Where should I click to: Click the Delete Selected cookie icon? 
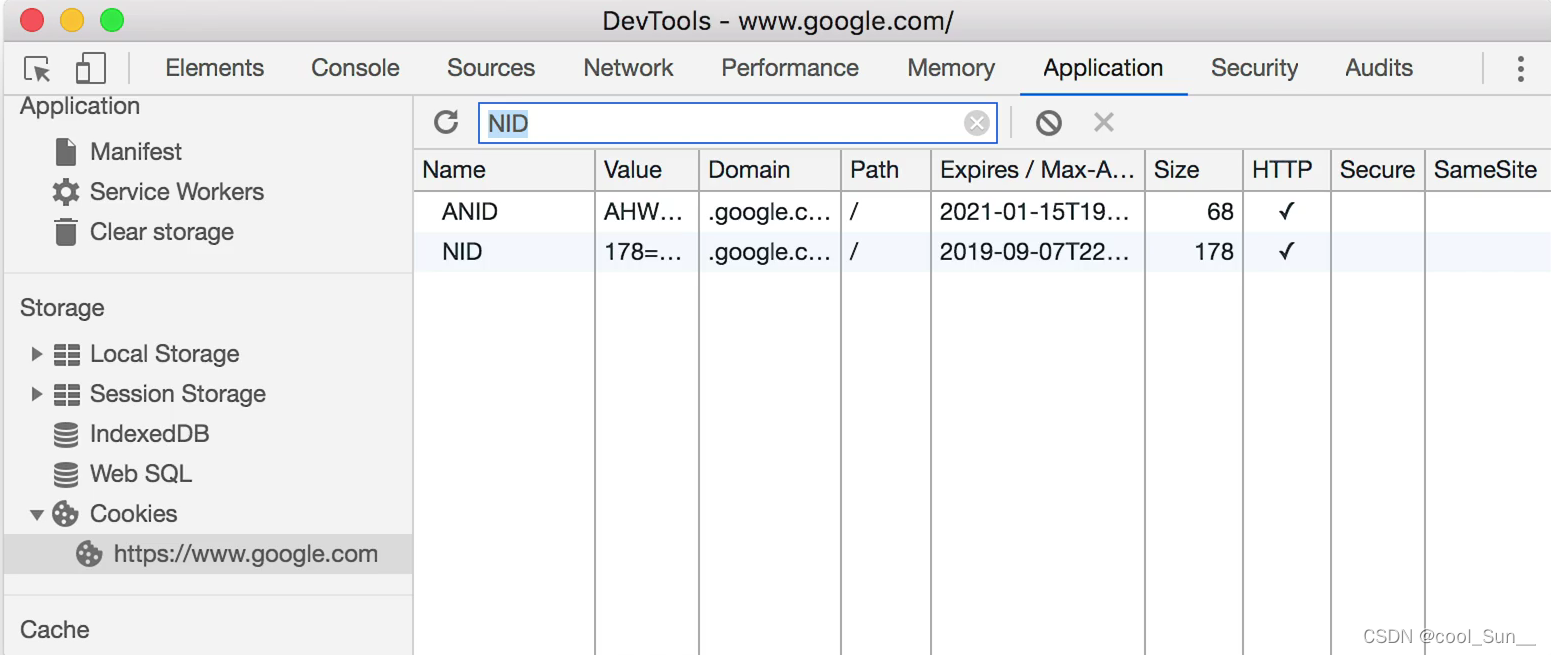click(x=1103, y=122)
